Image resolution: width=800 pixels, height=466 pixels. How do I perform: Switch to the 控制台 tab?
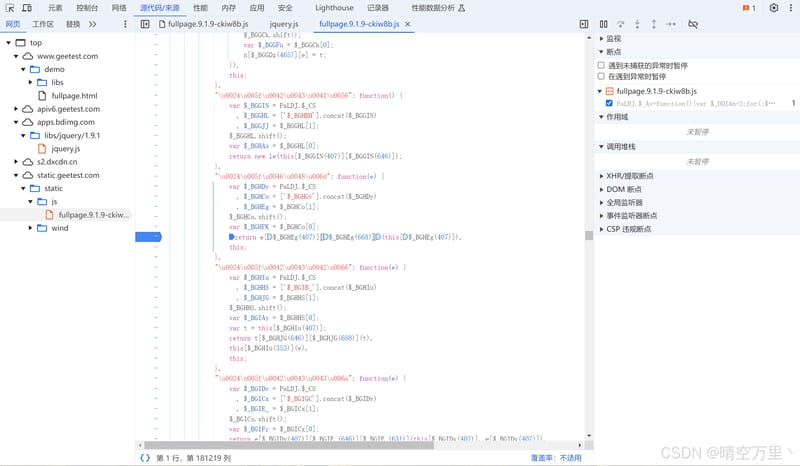pyautogui.click(x=87, y=8)
